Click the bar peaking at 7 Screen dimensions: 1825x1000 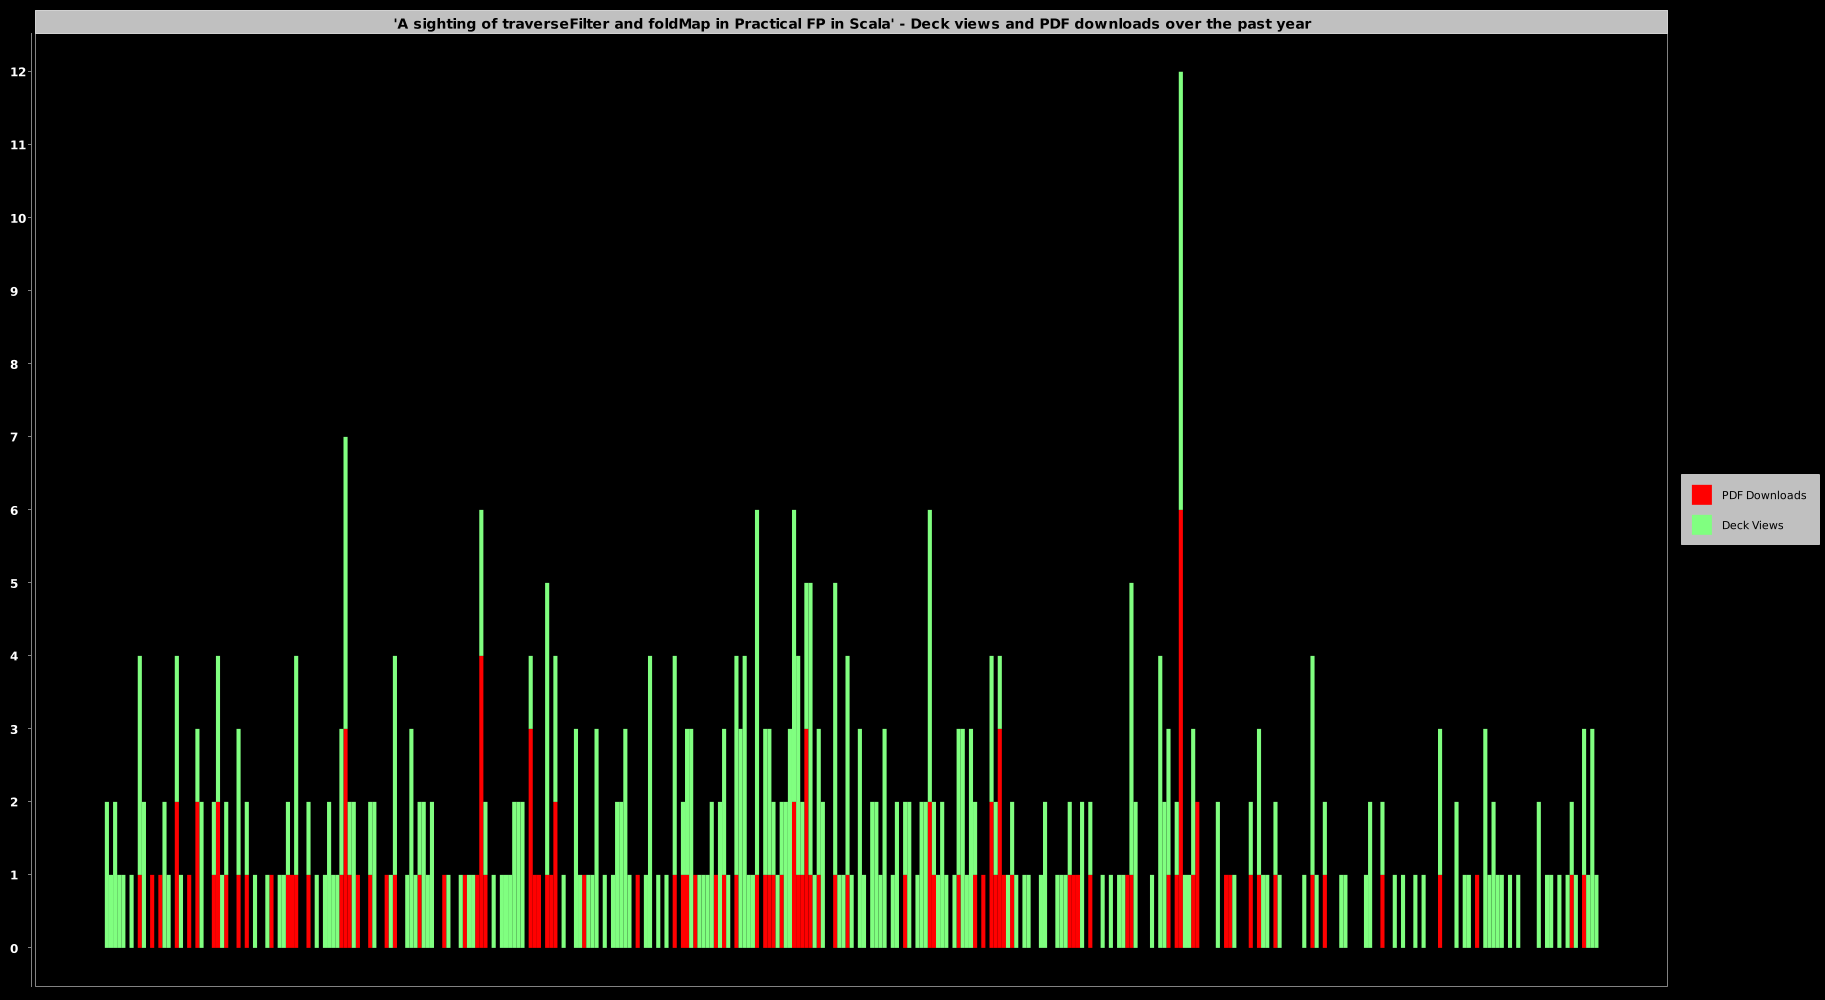(346, 692)
